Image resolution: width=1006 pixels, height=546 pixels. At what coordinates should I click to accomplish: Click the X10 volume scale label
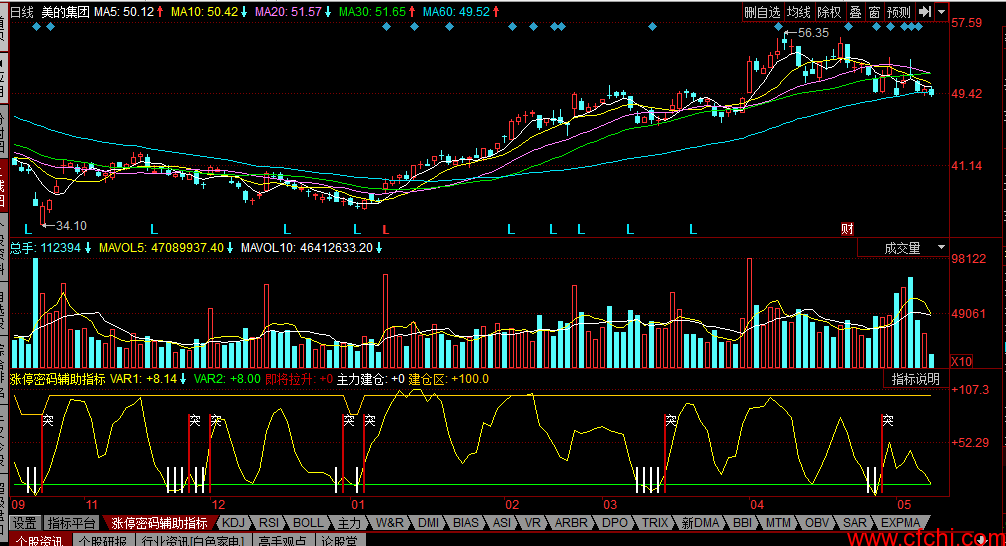[961, 361]
